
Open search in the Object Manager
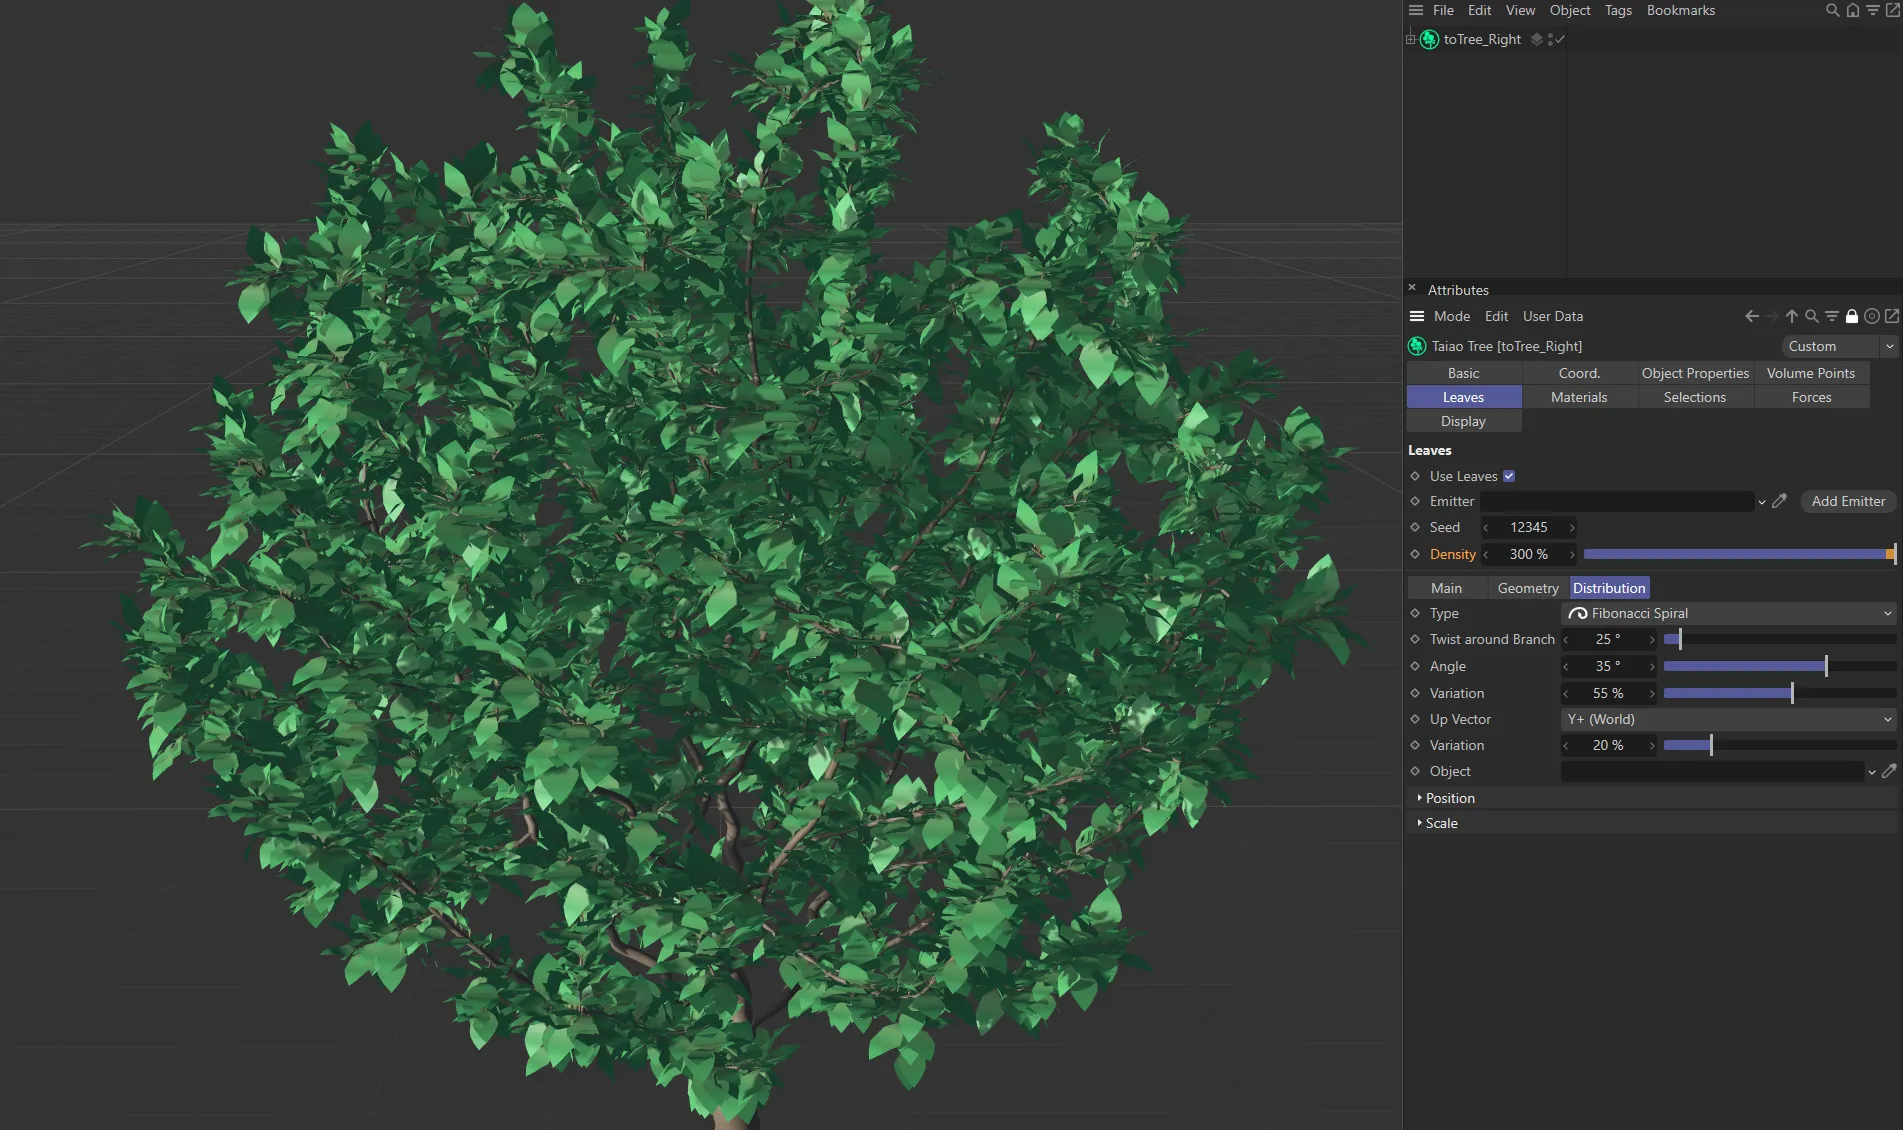[x=1832, y=10]
